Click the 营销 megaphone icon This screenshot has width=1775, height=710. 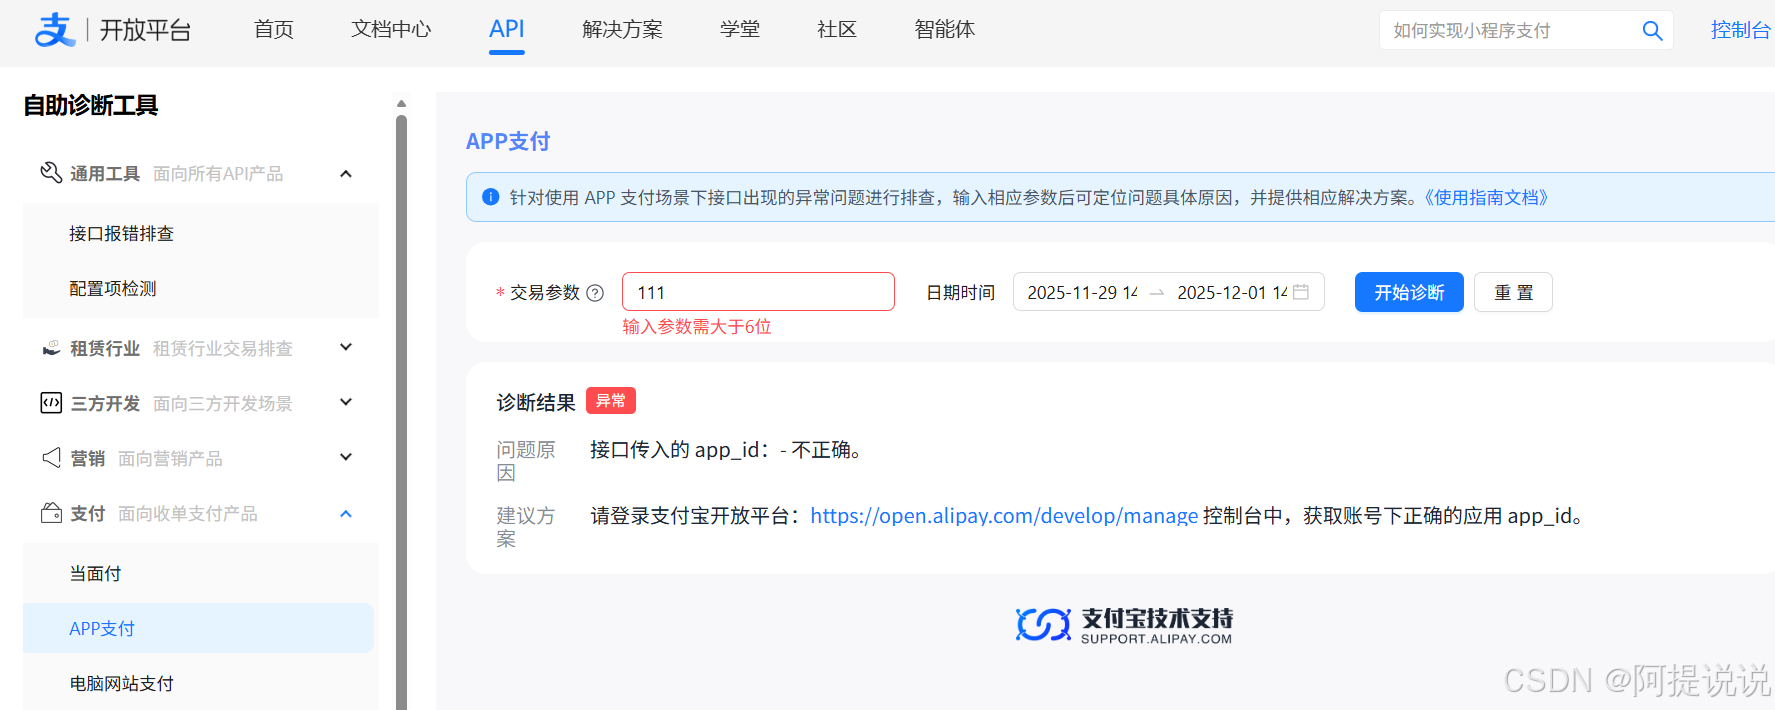[50, 458]
